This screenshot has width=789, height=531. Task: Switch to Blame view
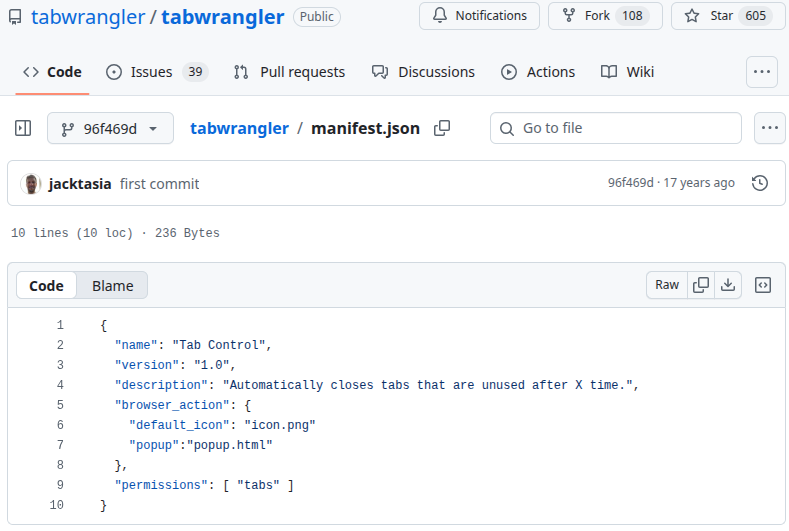pos(113,285)
